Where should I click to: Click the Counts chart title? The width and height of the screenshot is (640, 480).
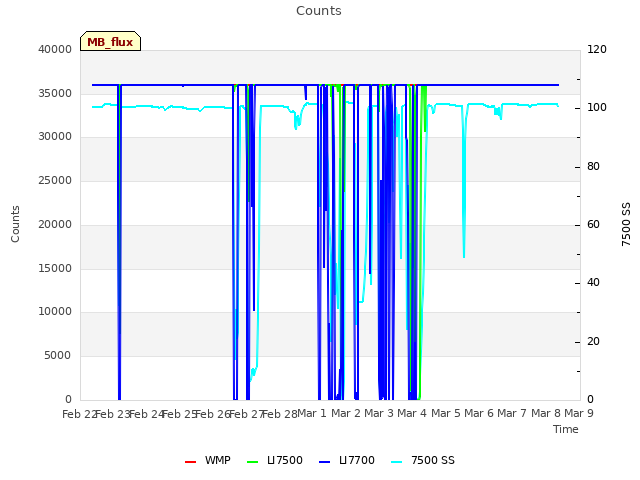(x=319, y=11)
